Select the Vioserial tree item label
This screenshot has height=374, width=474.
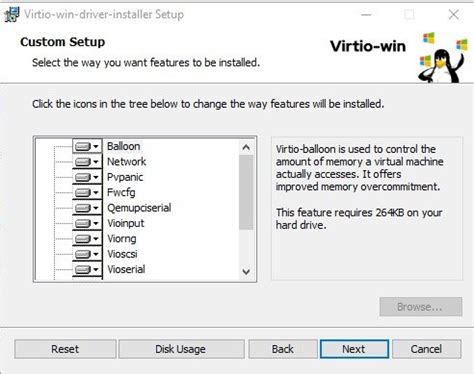point(126,269)
